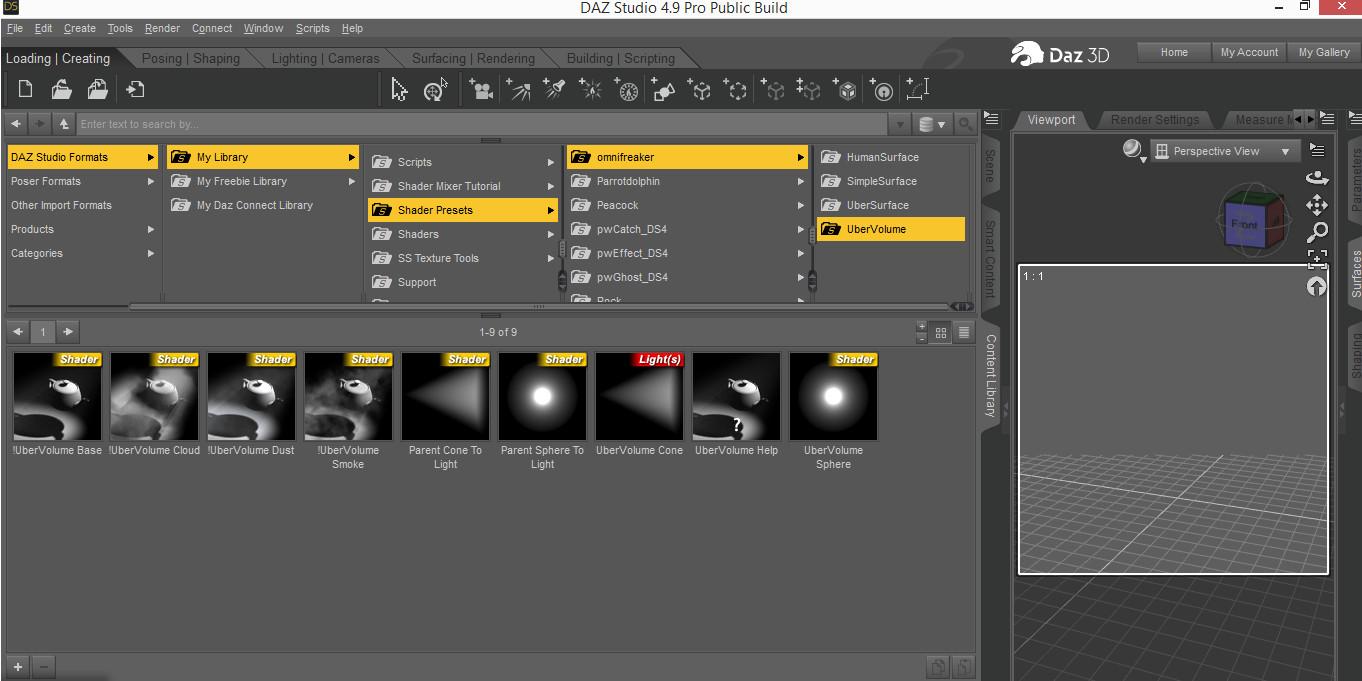Expand the Categories entry arrow

[x=151, y=253]
